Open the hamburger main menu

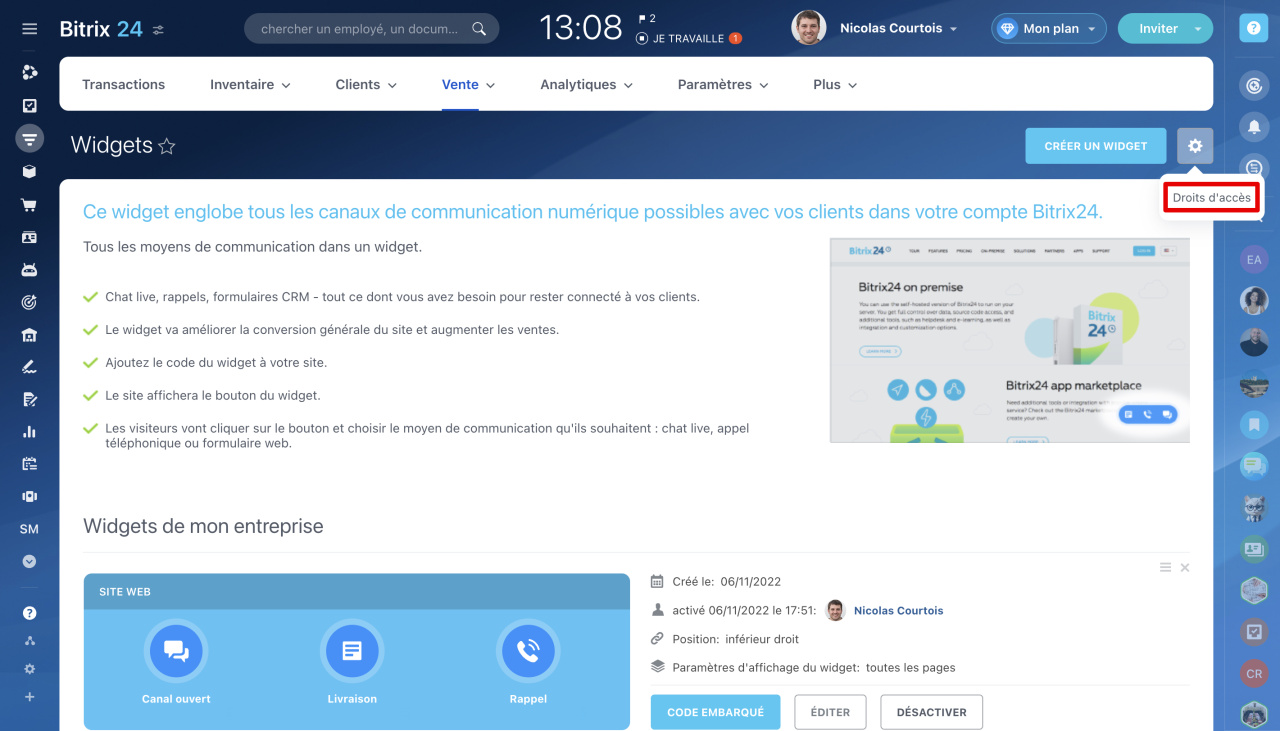point(29,29)
